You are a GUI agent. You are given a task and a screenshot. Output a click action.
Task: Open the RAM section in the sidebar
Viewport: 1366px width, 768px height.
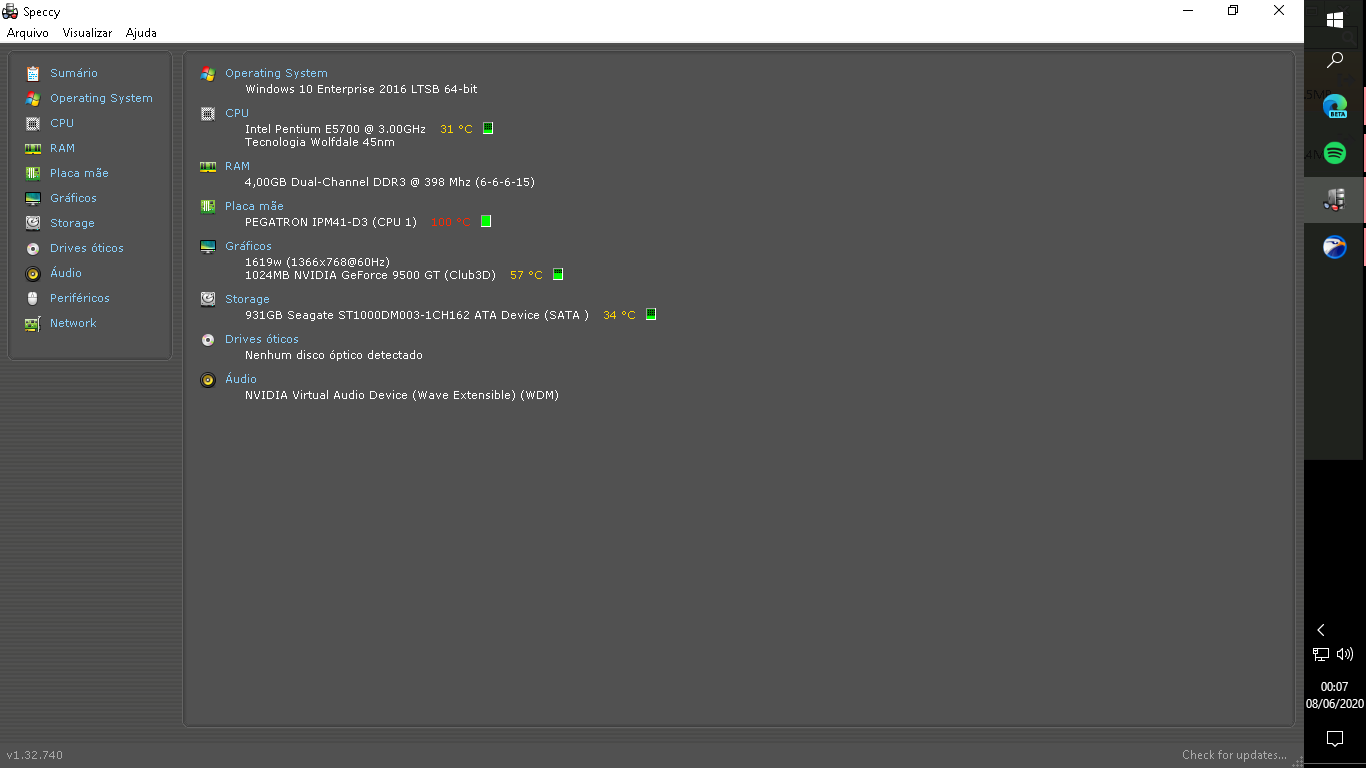[x=62, y=148]
